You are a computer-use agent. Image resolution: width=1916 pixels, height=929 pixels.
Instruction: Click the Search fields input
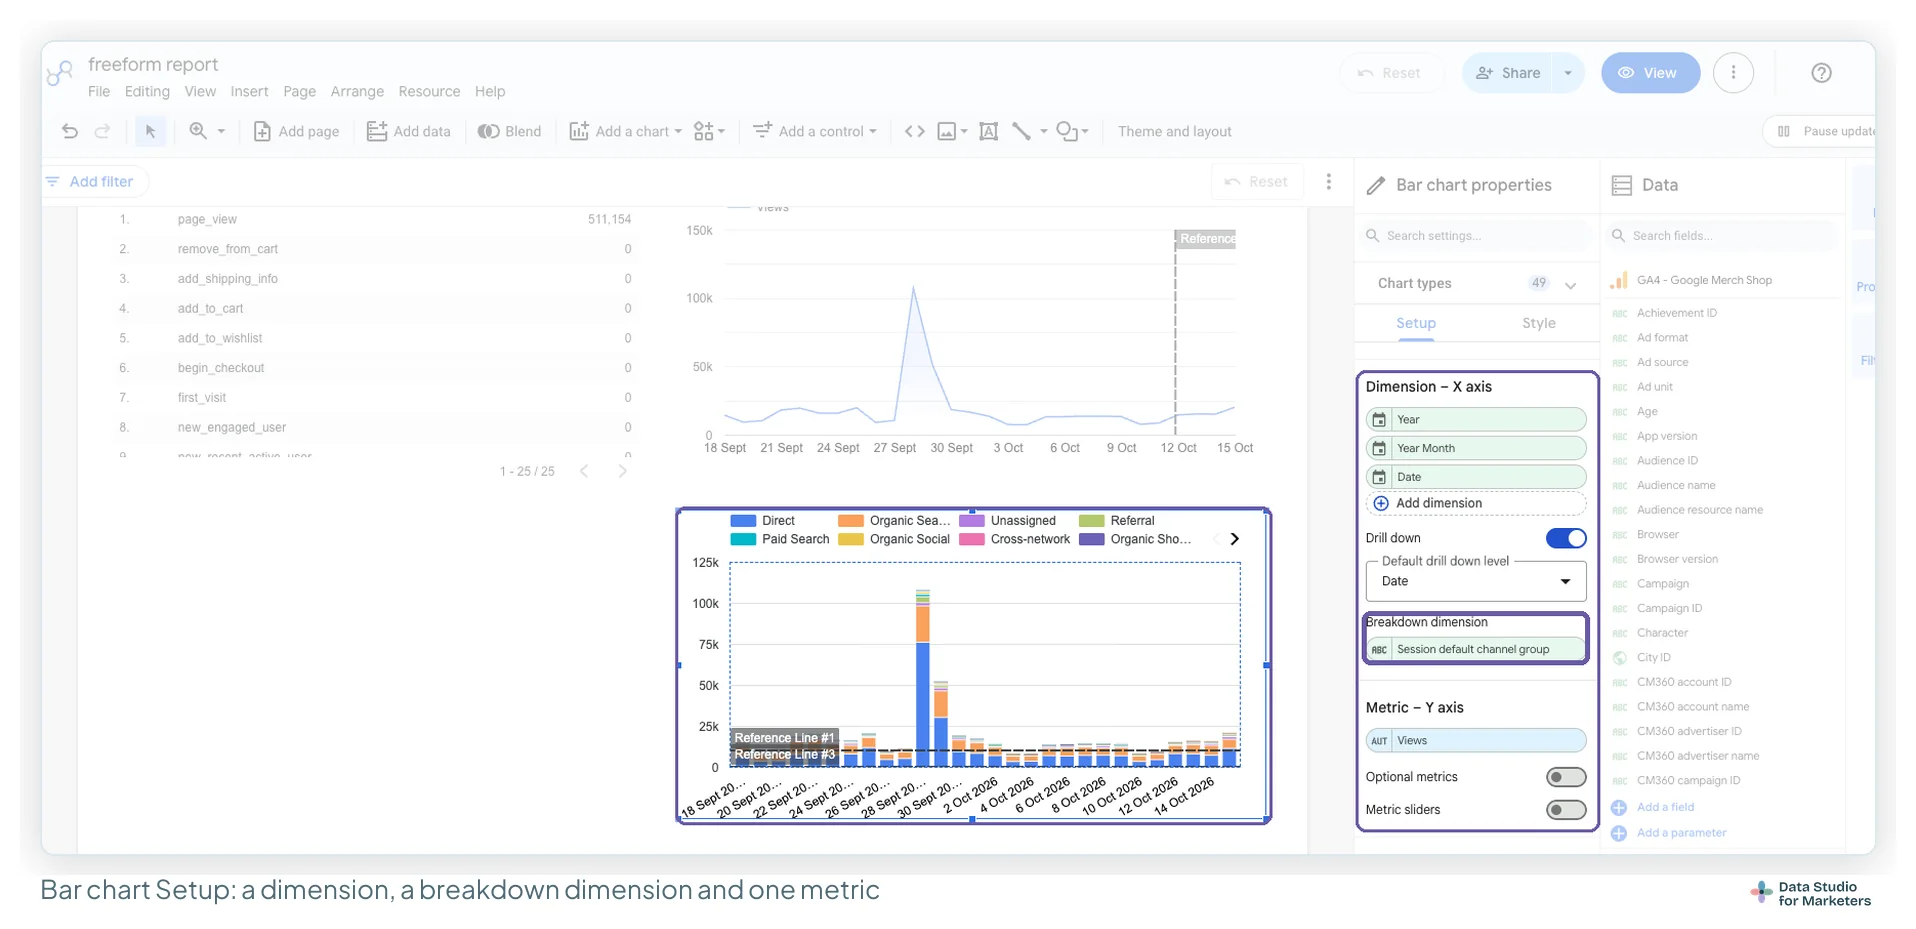point(1722,236)
